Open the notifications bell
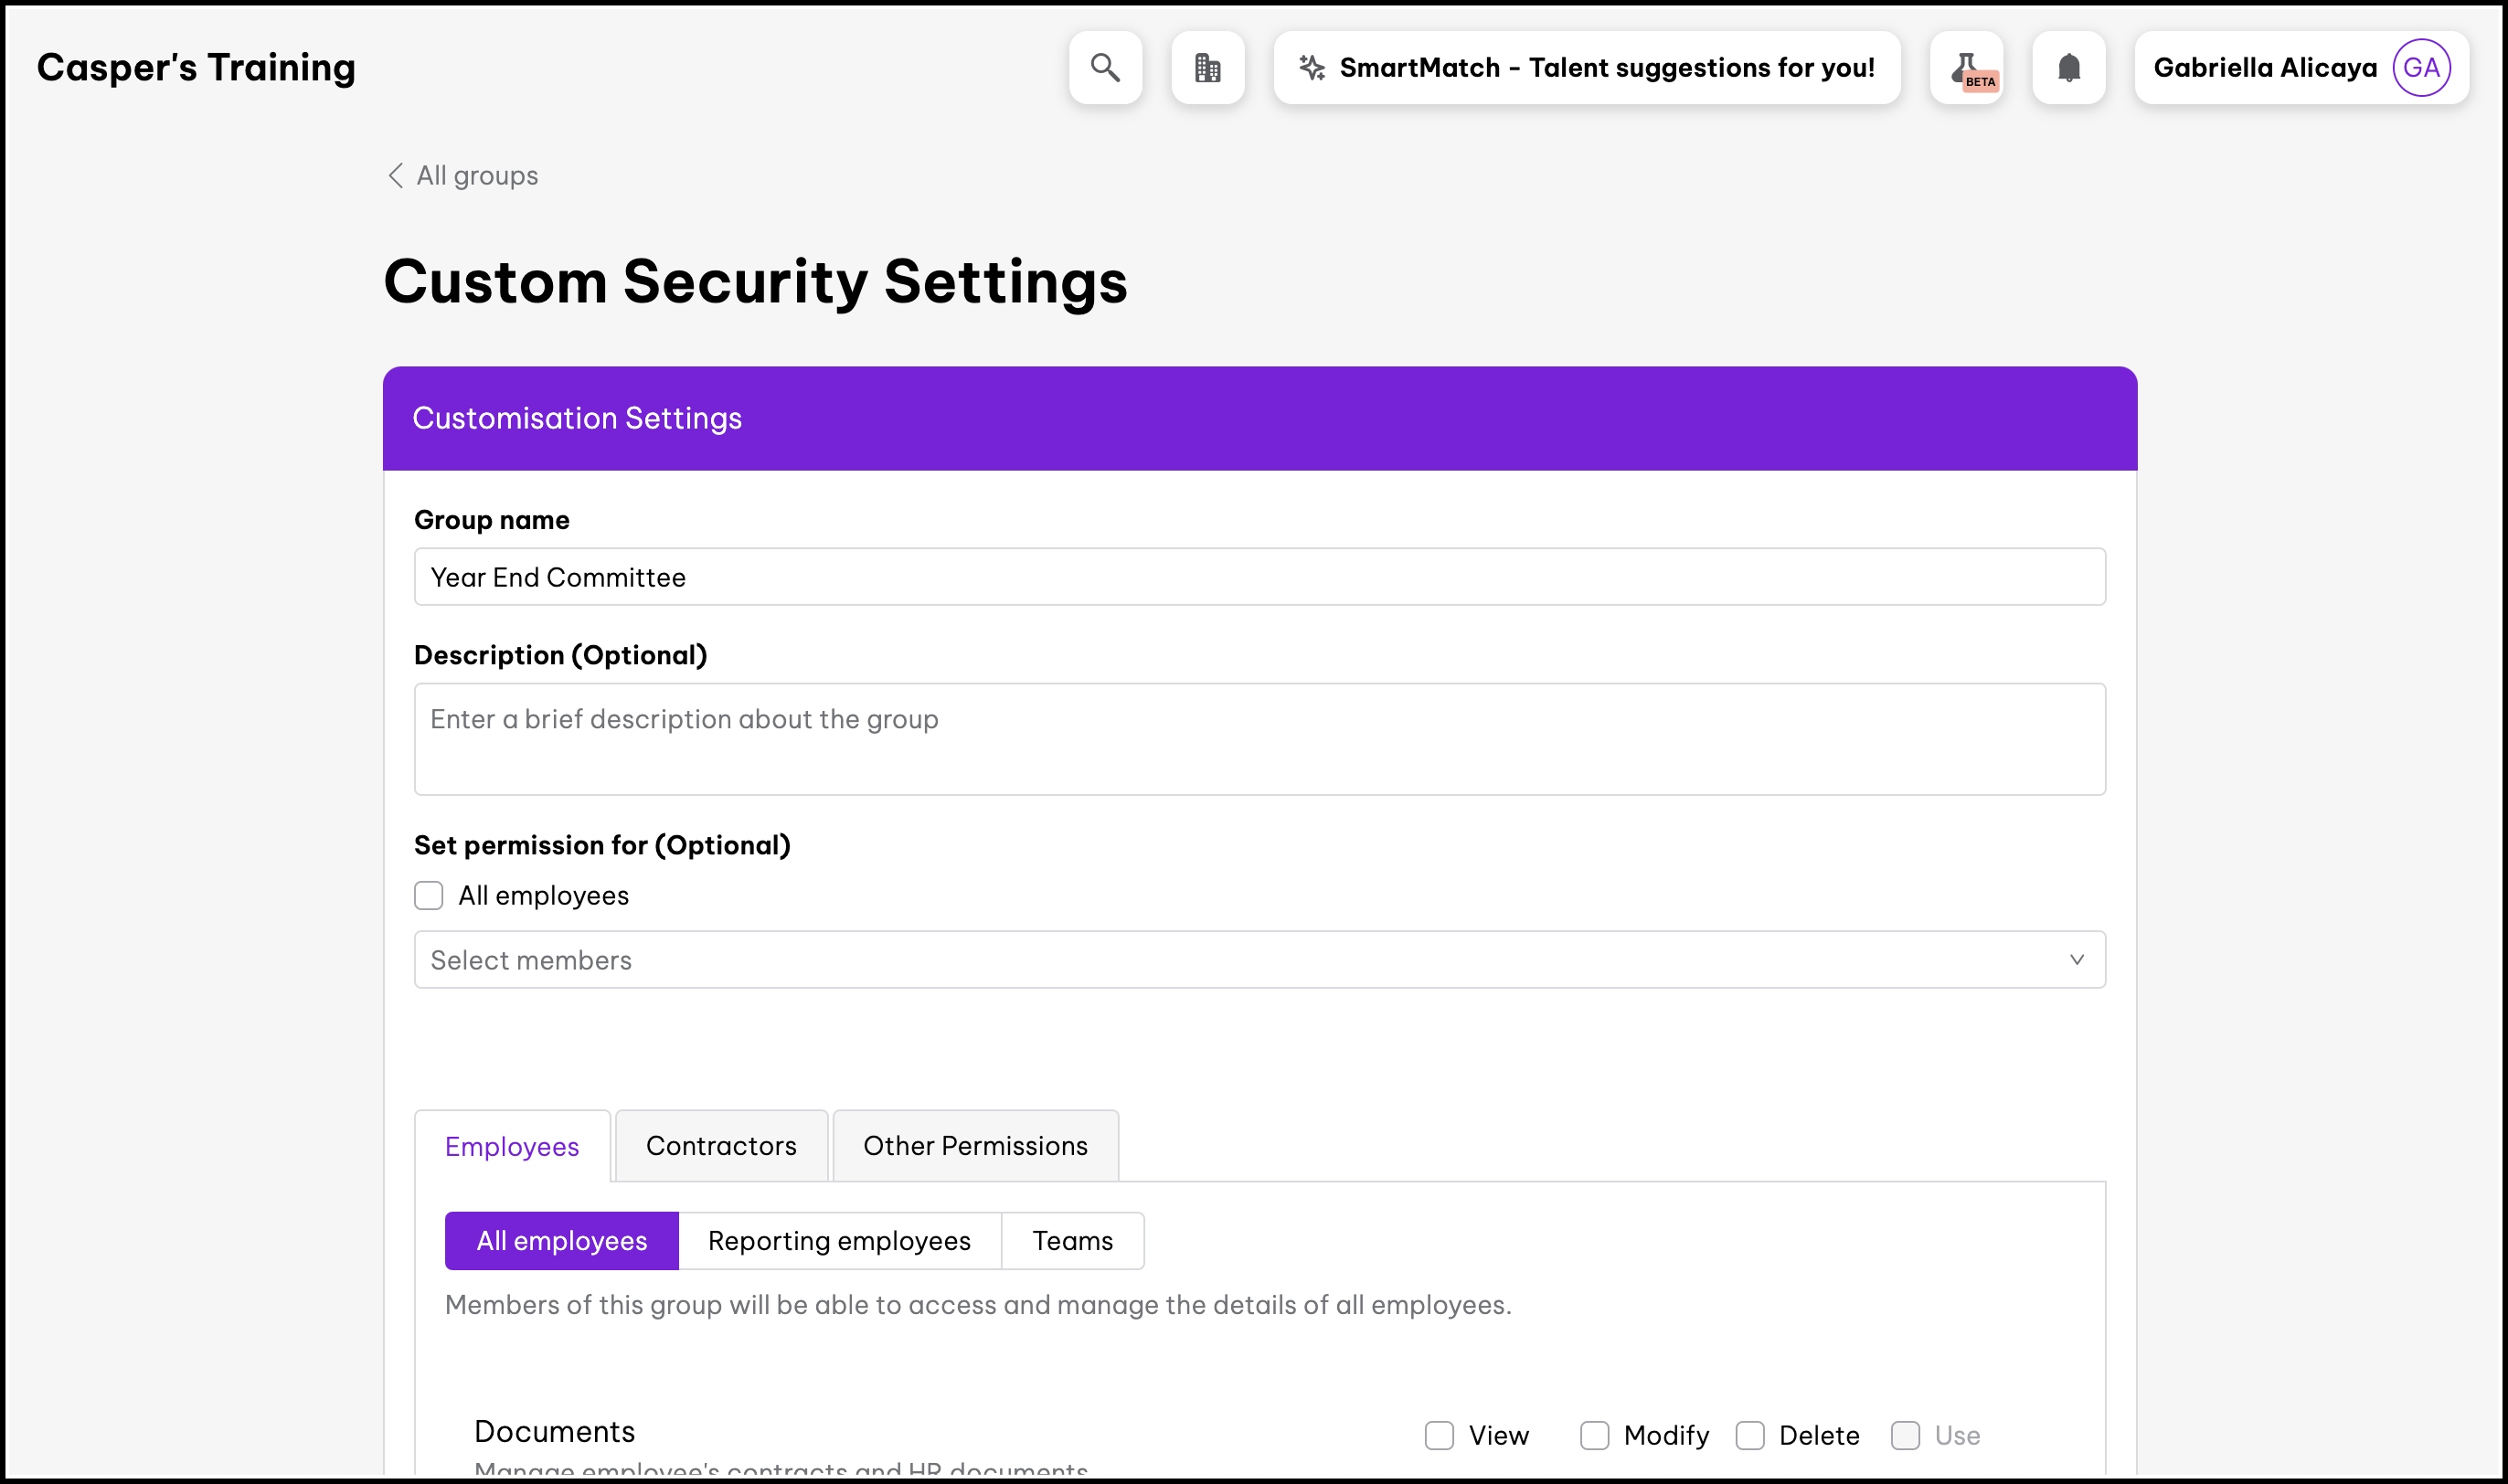Image resolution: width=2508 pixels, height=1484 pixels. (2069, 67)
